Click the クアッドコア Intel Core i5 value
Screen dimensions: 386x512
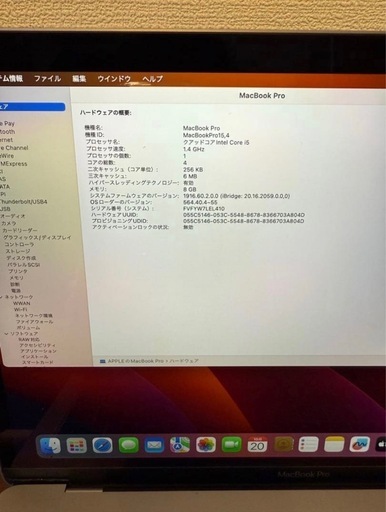pyautogui.click(x=216, y=142)
